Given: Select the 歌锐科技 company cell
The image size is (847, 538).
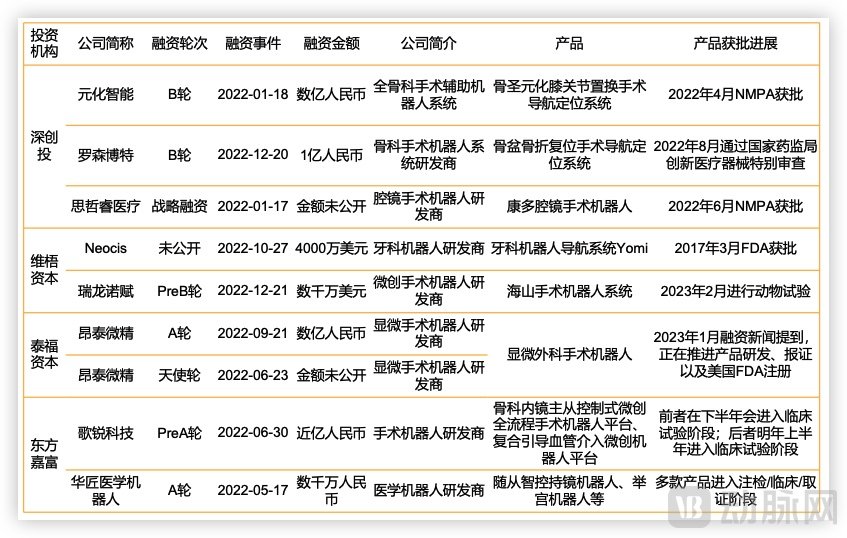Looking at the screenshot, I should click(106, 433).
